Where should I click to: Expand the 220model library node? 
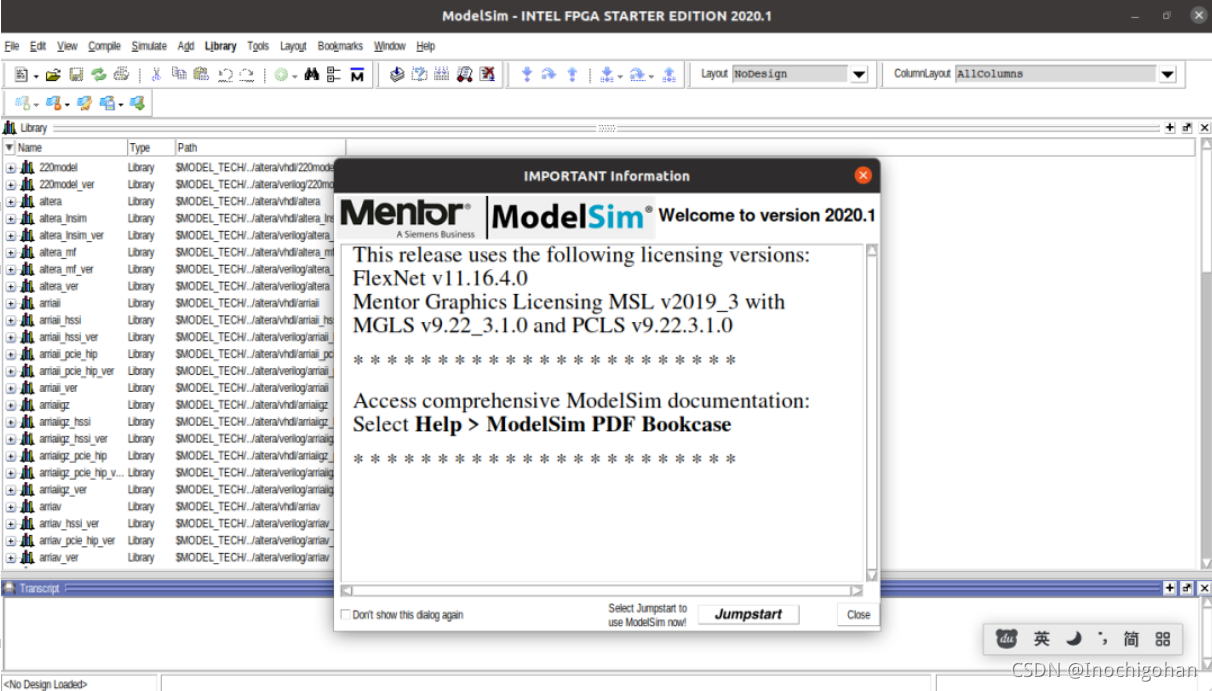pyautogui.click(x=11, y=168)
